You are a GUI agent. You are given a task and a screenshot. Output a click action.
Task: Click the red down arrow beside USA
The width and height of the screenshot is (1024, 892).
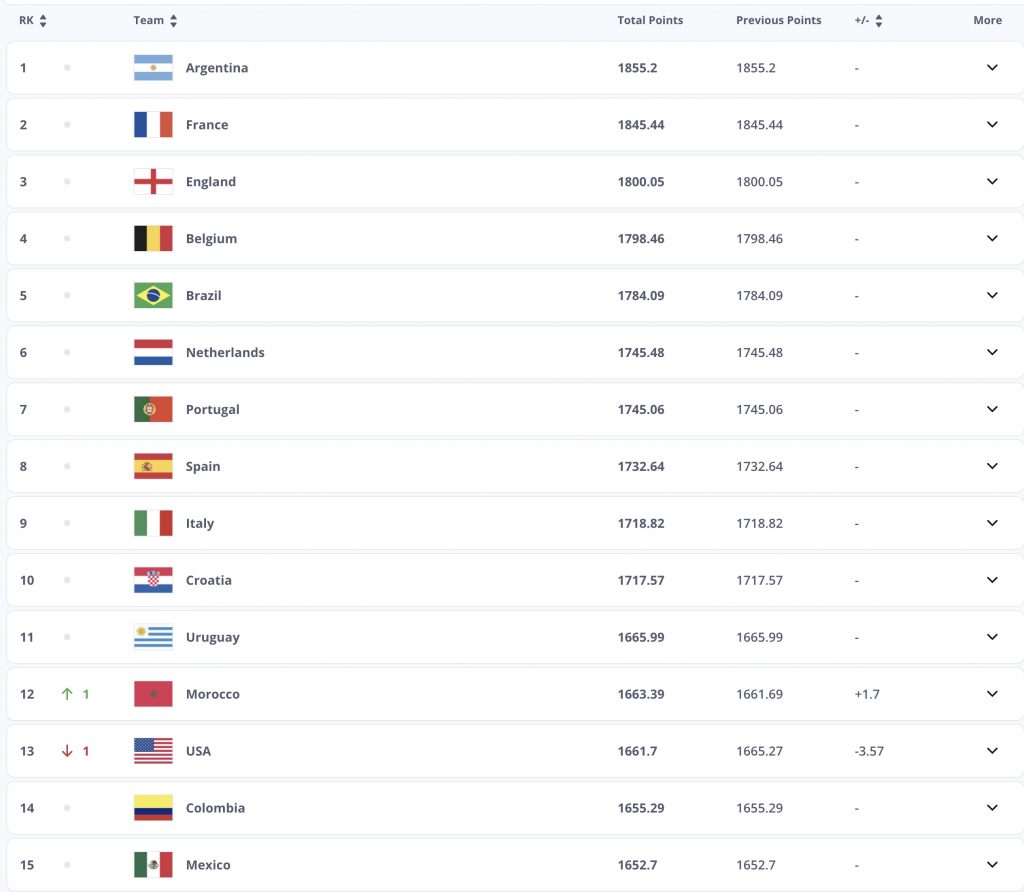[67, 751]
